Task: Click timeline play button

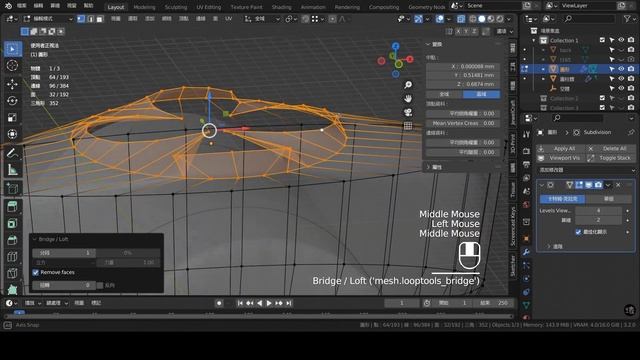Action: click(x=269, y=303)
